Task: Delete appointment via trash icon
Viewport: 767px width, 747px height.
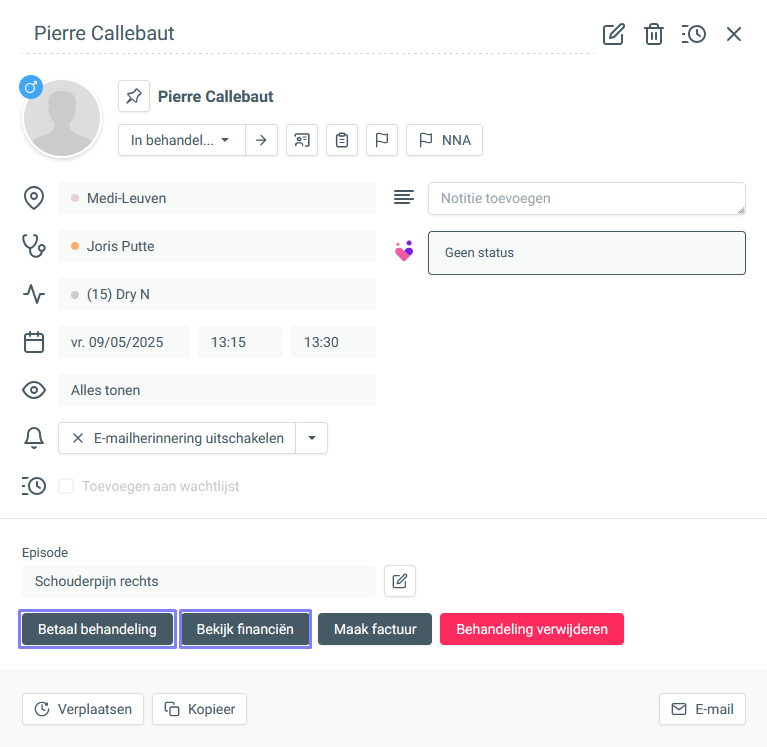Action: 654,34
